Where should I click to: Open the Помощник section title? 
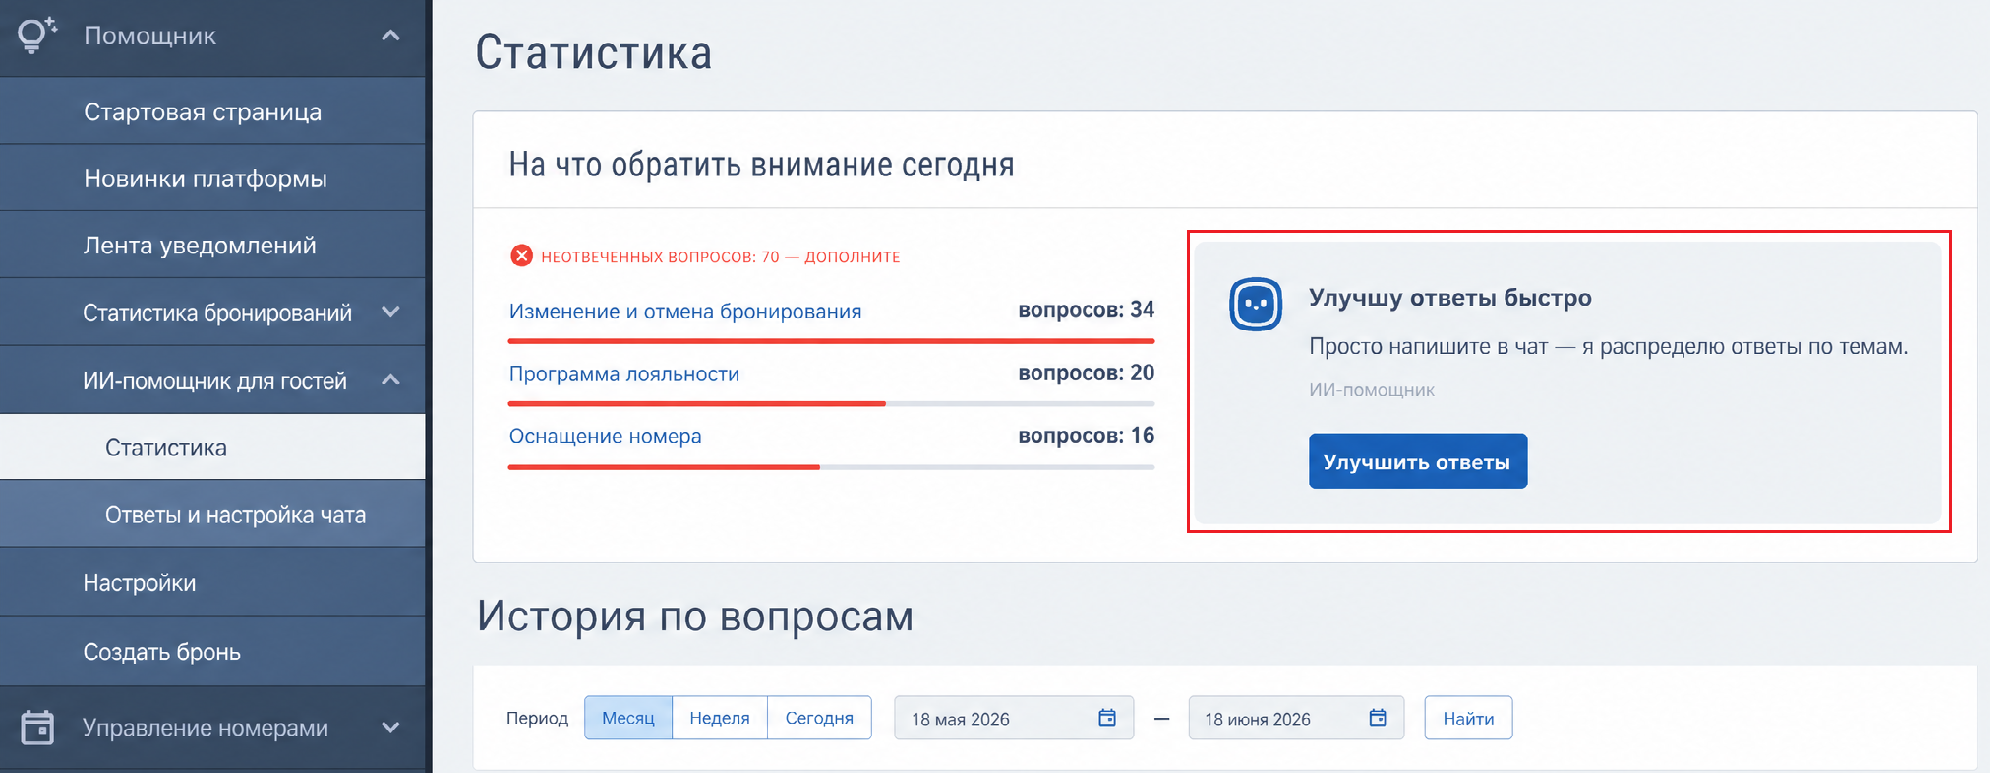pyautogui.click(x=150, y=36)
